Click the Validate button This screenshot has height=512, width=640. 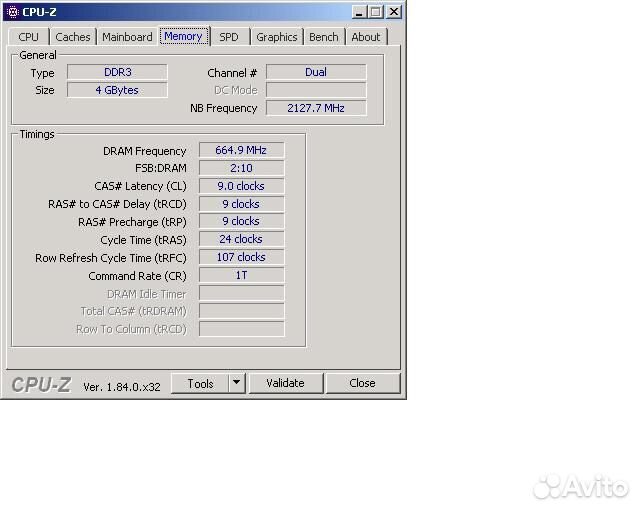(285, 383)
